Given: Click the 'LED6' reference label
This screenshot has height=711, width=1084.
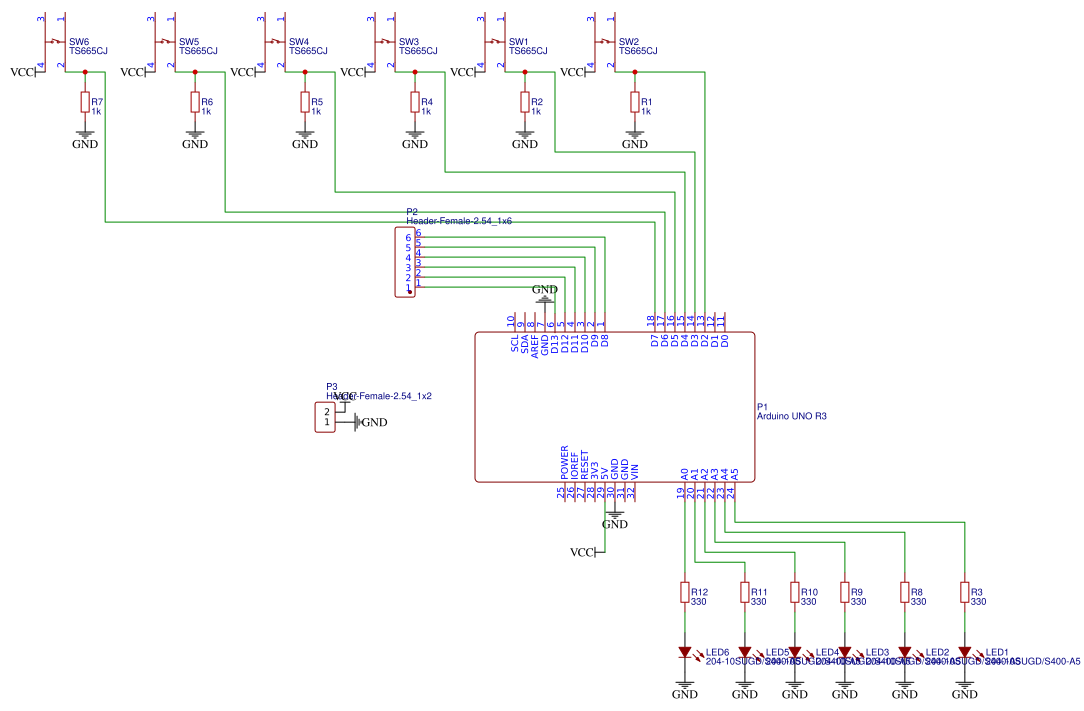Looking at the screenshot, I should pyautogui.click(x=718, y=652).
